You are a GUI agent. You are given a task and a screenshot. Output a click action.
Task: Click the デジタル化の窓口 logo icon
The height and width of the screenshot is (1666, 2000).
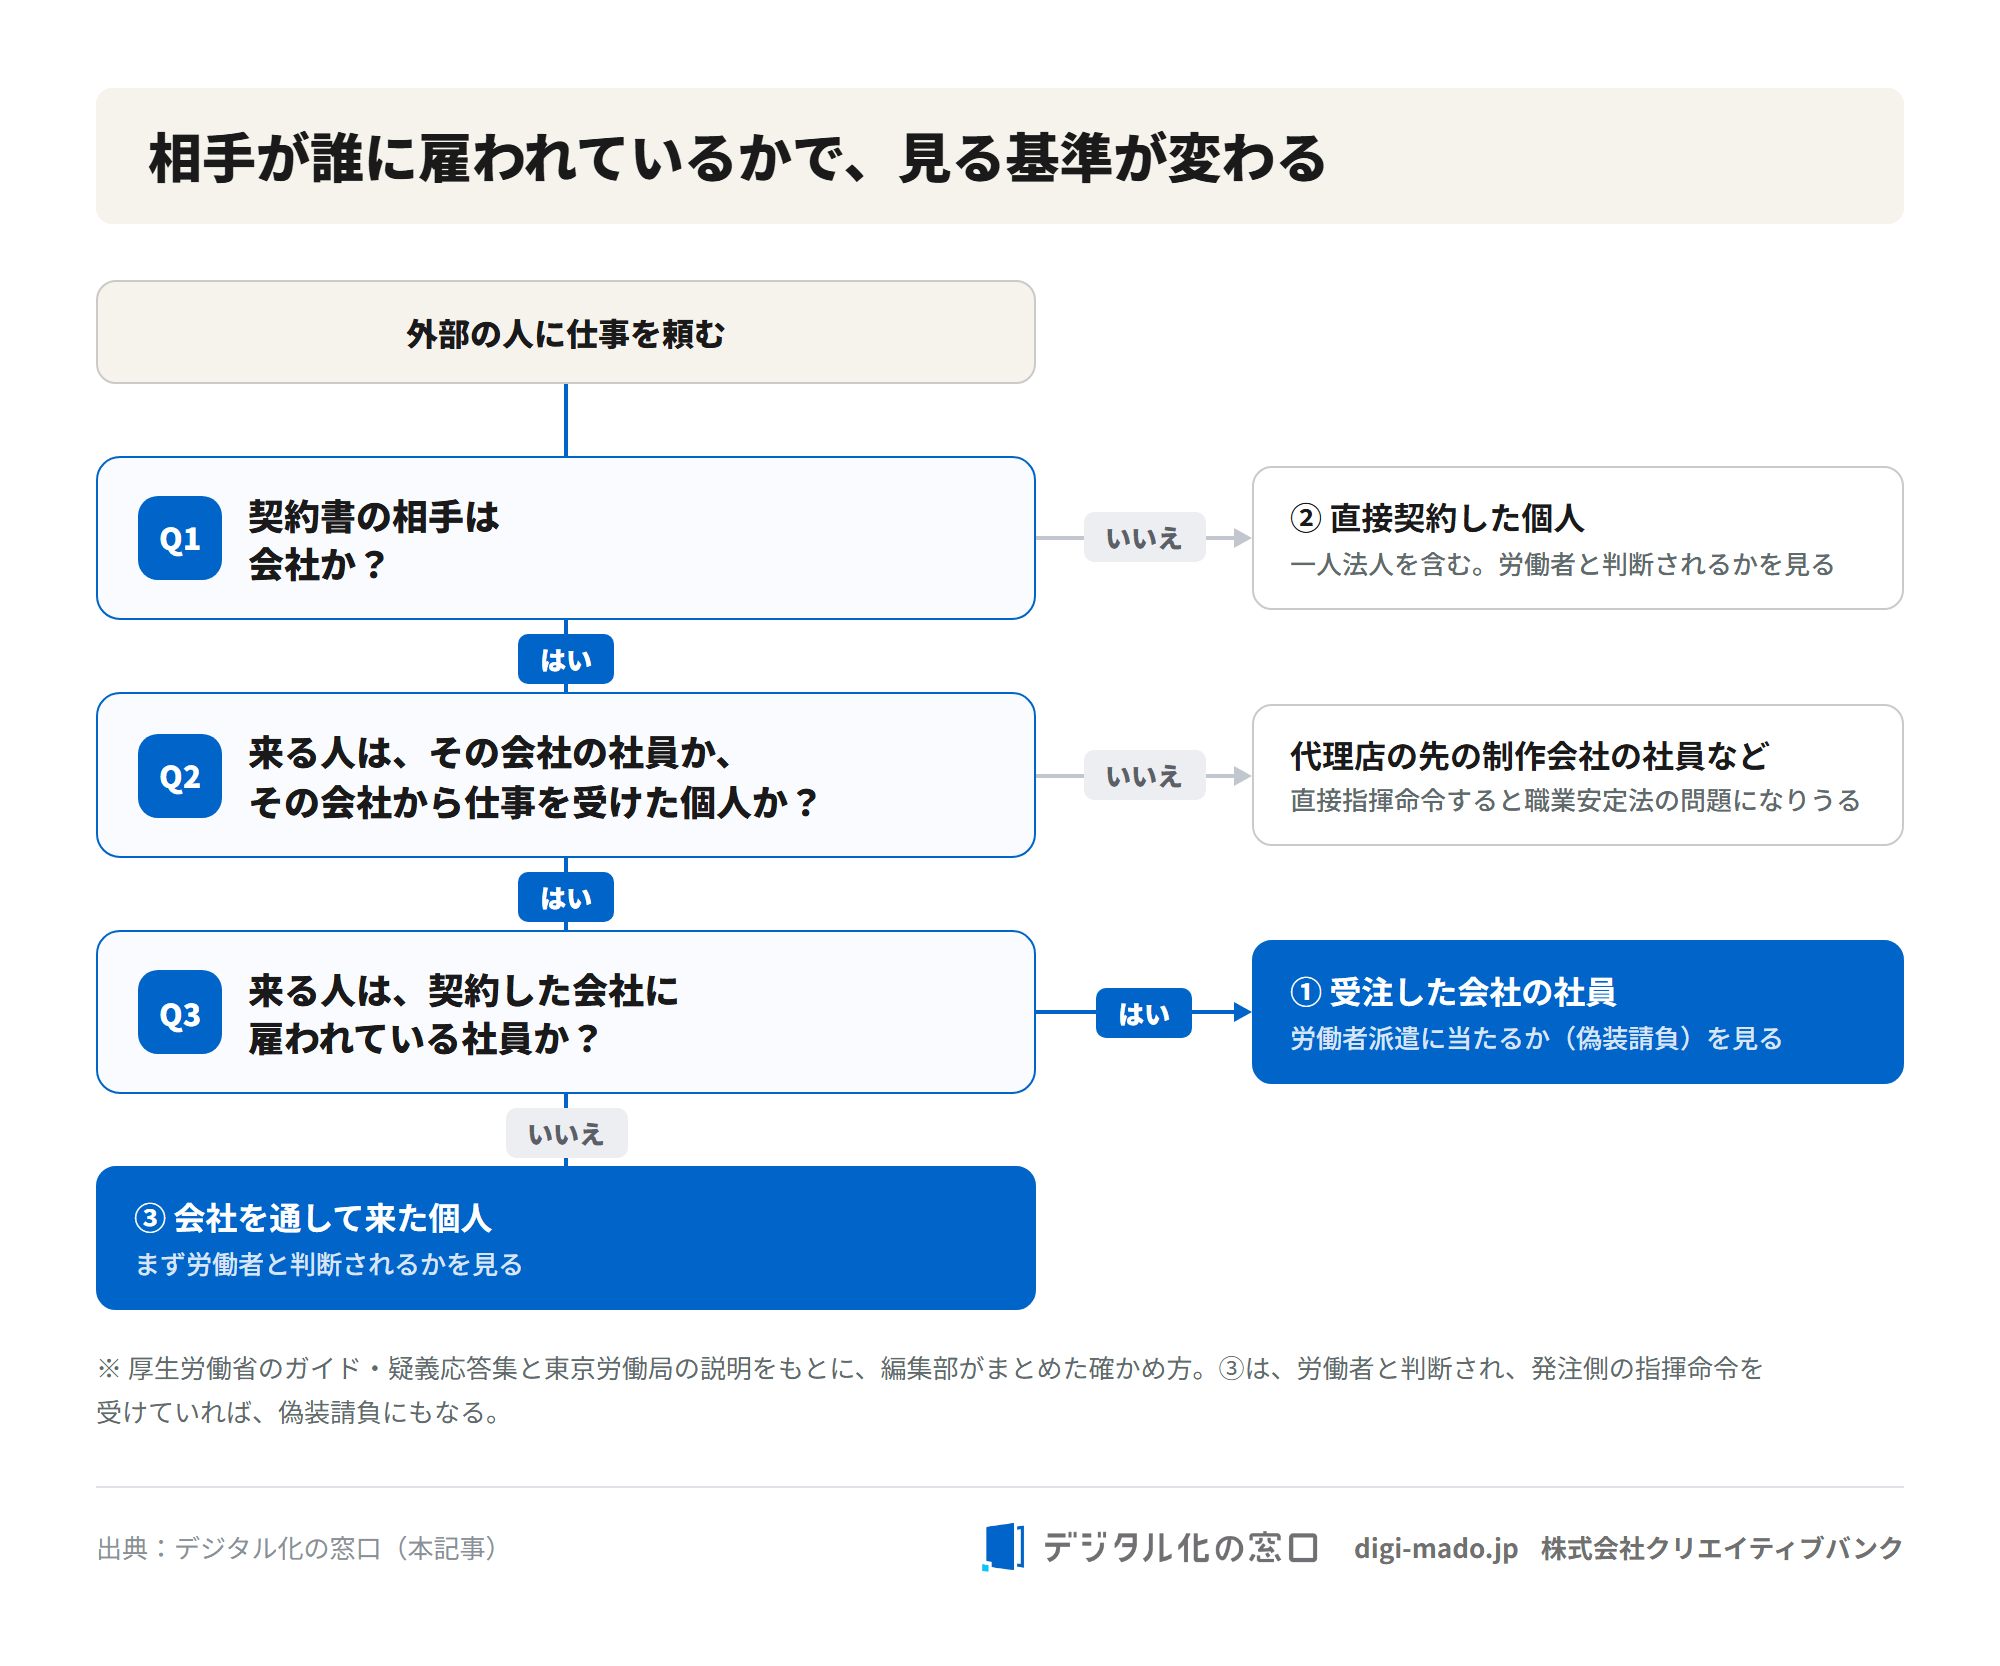1003,1547
